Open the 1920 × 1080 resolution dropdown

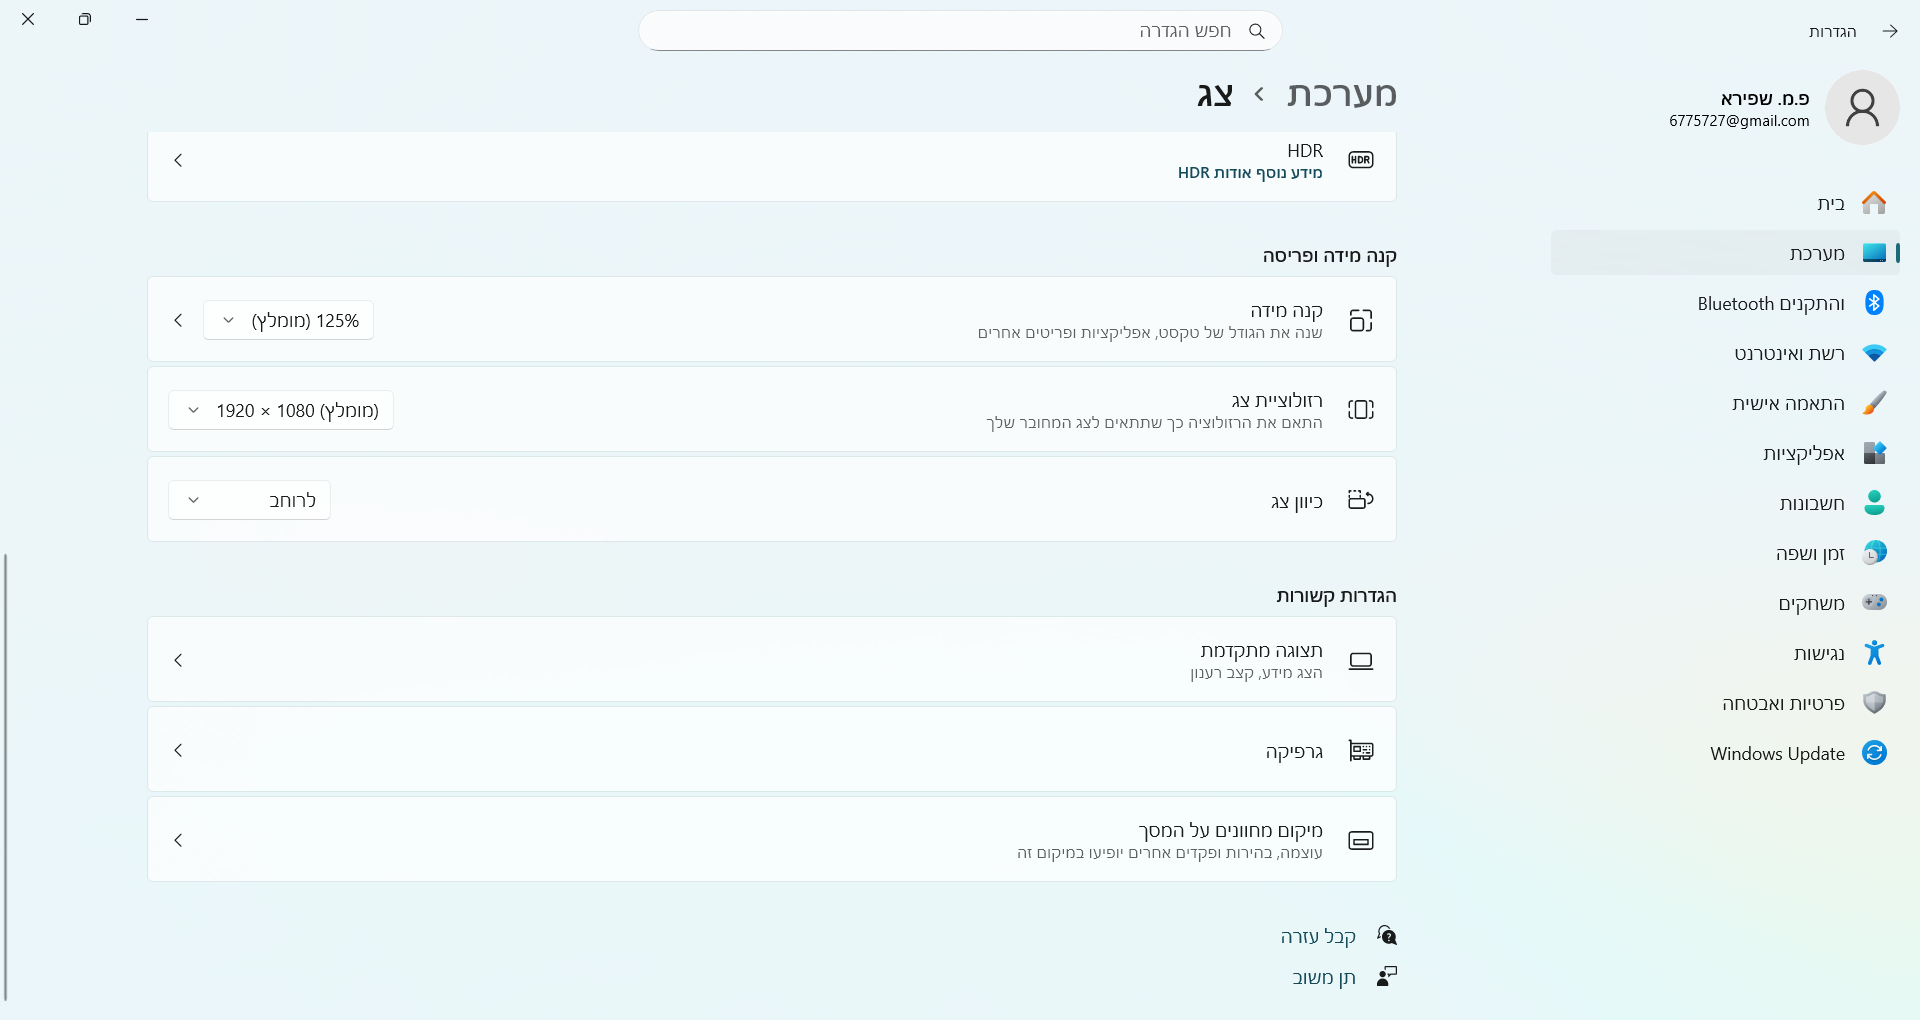[281, 410]
